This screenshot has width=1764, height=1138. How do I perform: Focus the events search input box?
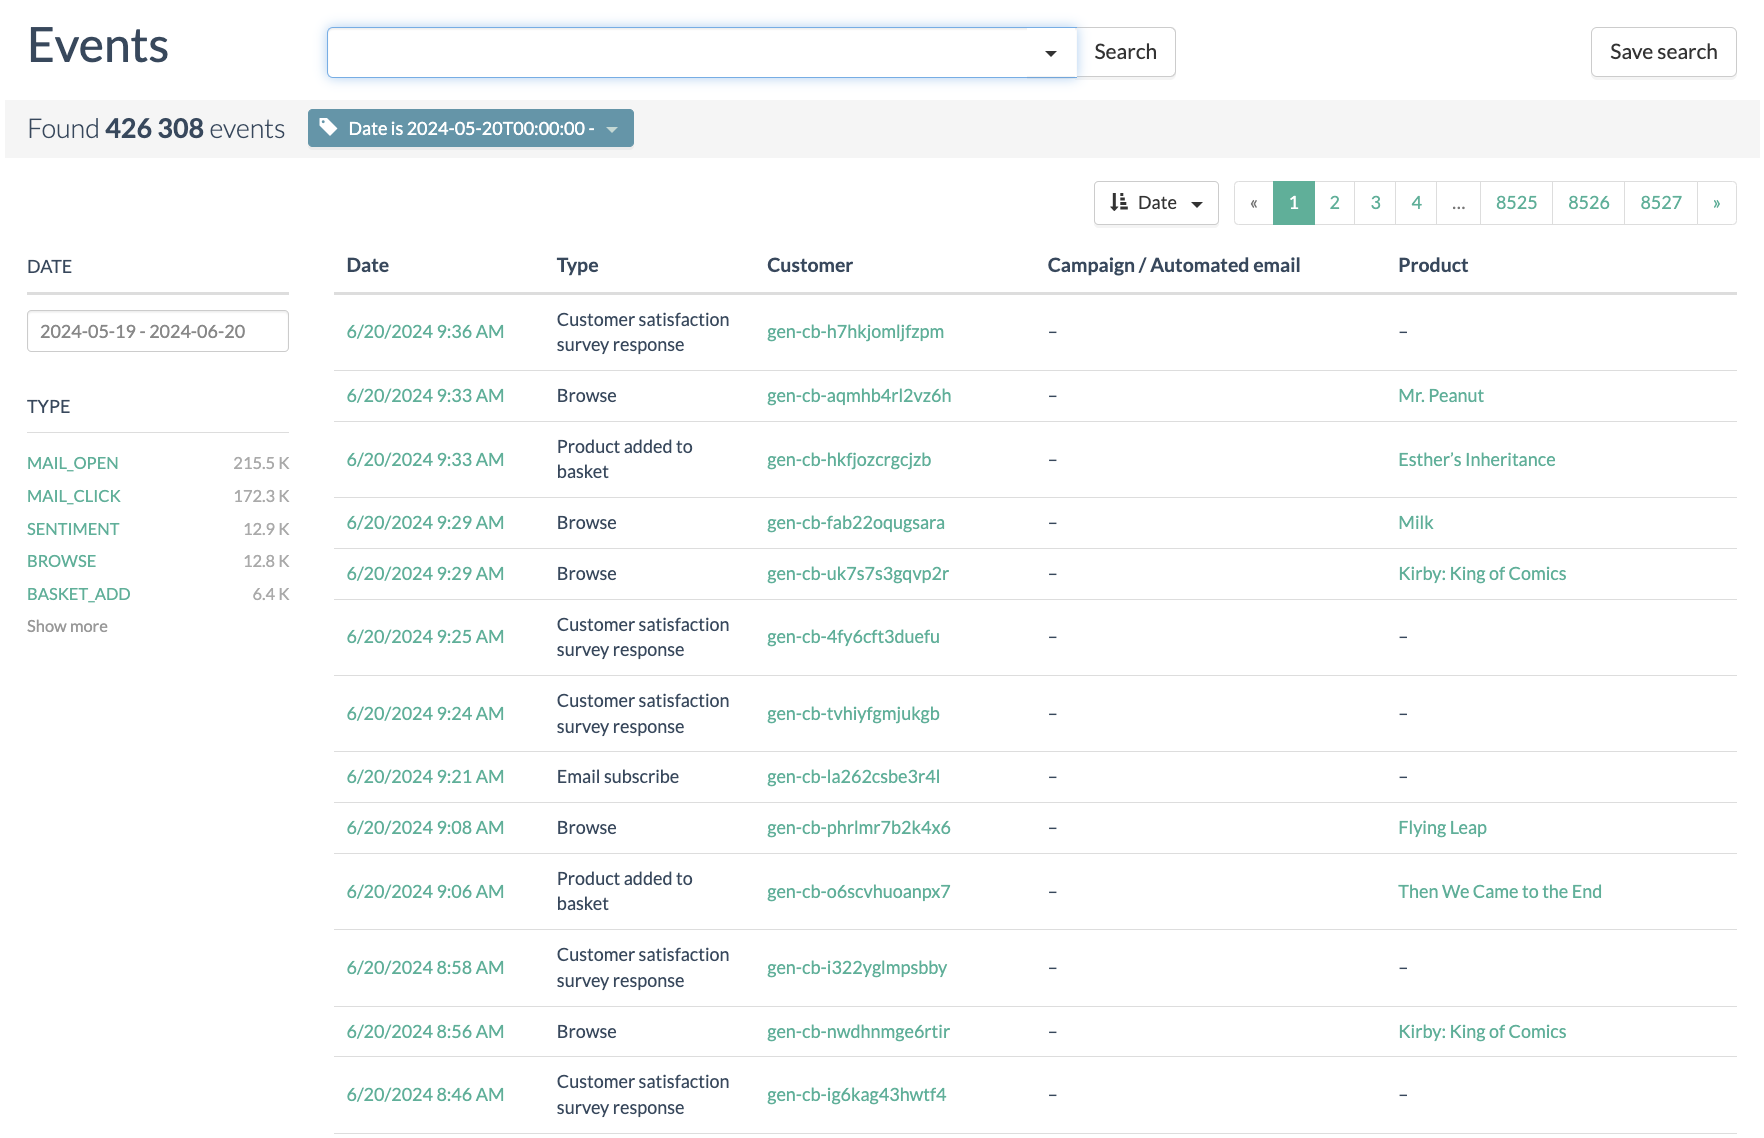[x=678, y=52]
